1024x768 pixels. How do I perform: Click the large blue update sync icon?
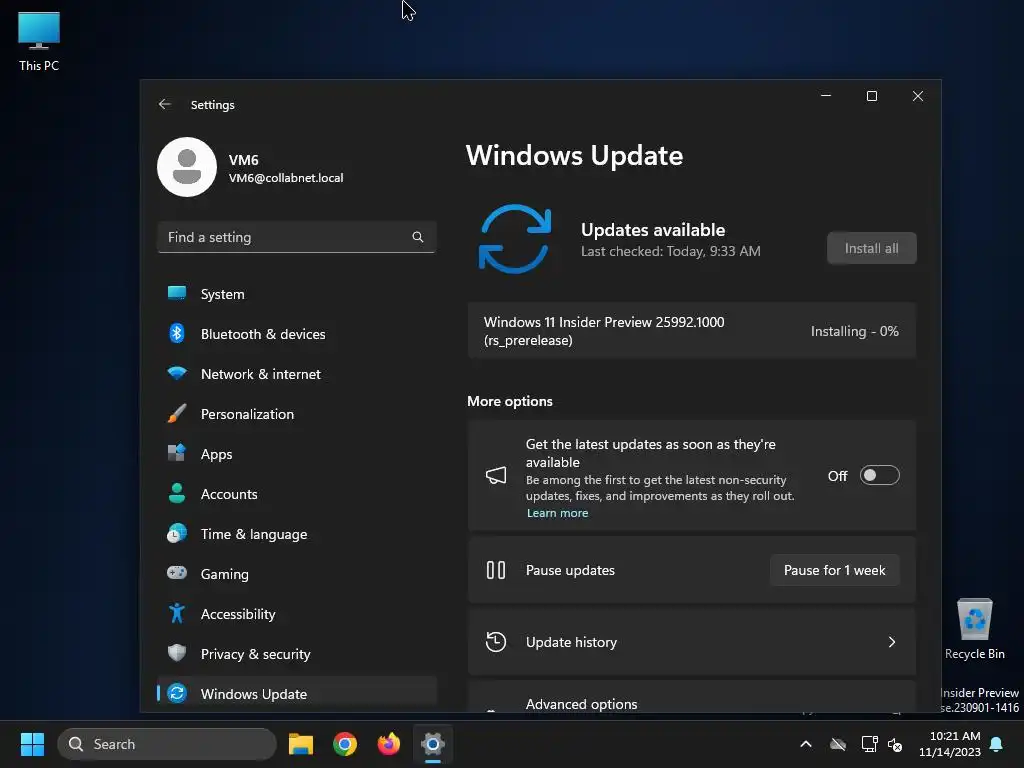click(x=515, y=239)
